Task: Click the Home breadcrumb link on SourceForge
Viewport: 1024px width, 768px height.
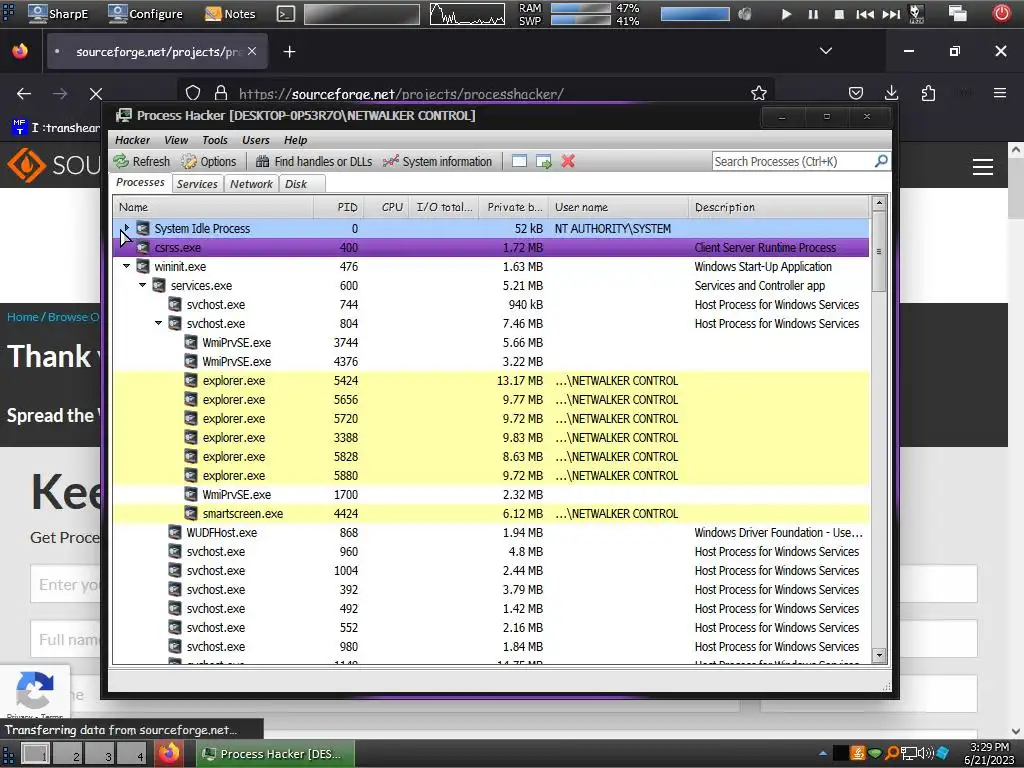Action: [x=23, y=317]
